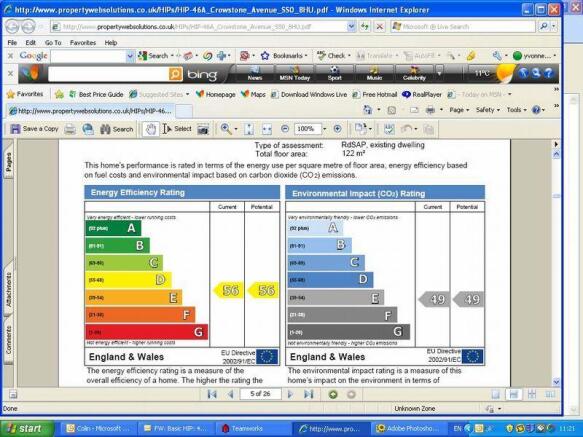
Task: Click the binoculars Search icon
Action: (x=106, y=129)
